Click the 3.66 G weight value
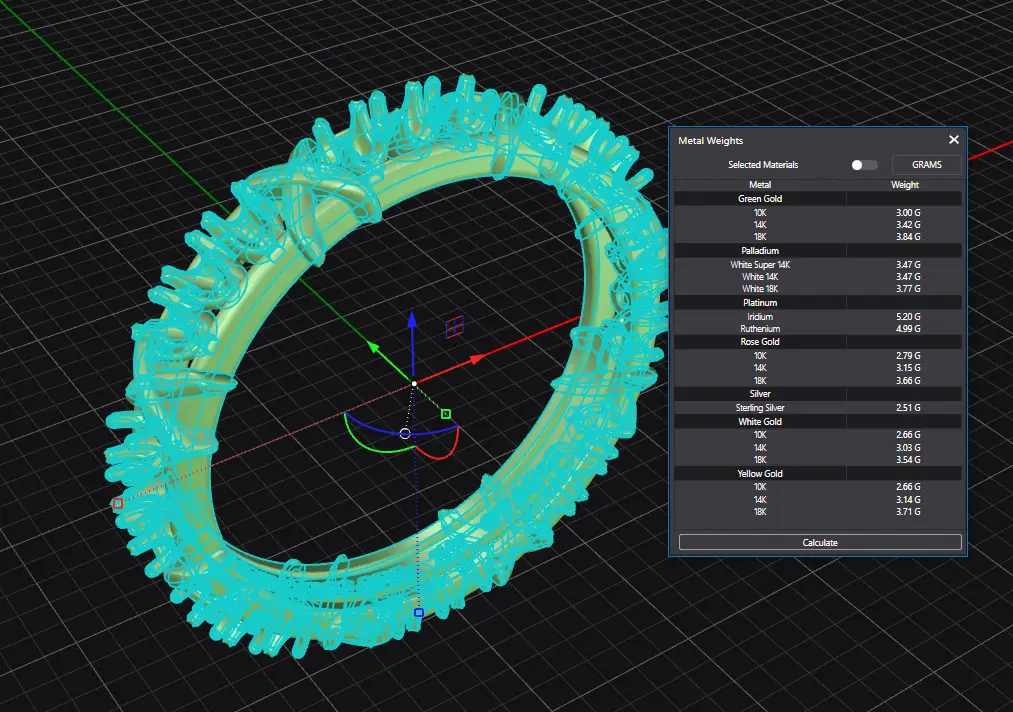 click(x=908, y=381)
